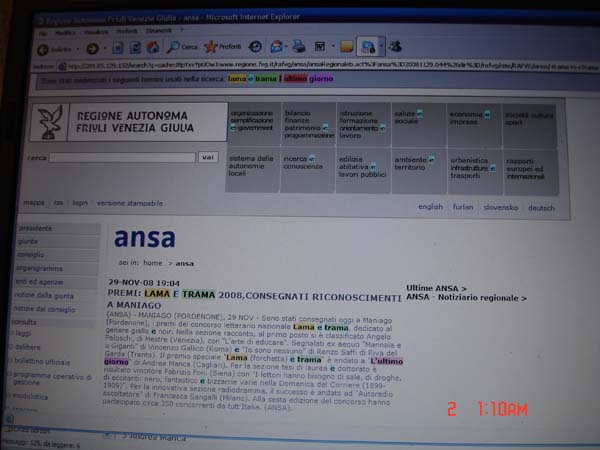Screen dimensions: 600x450
Task: Click the login link
Action: click(80, 203)
